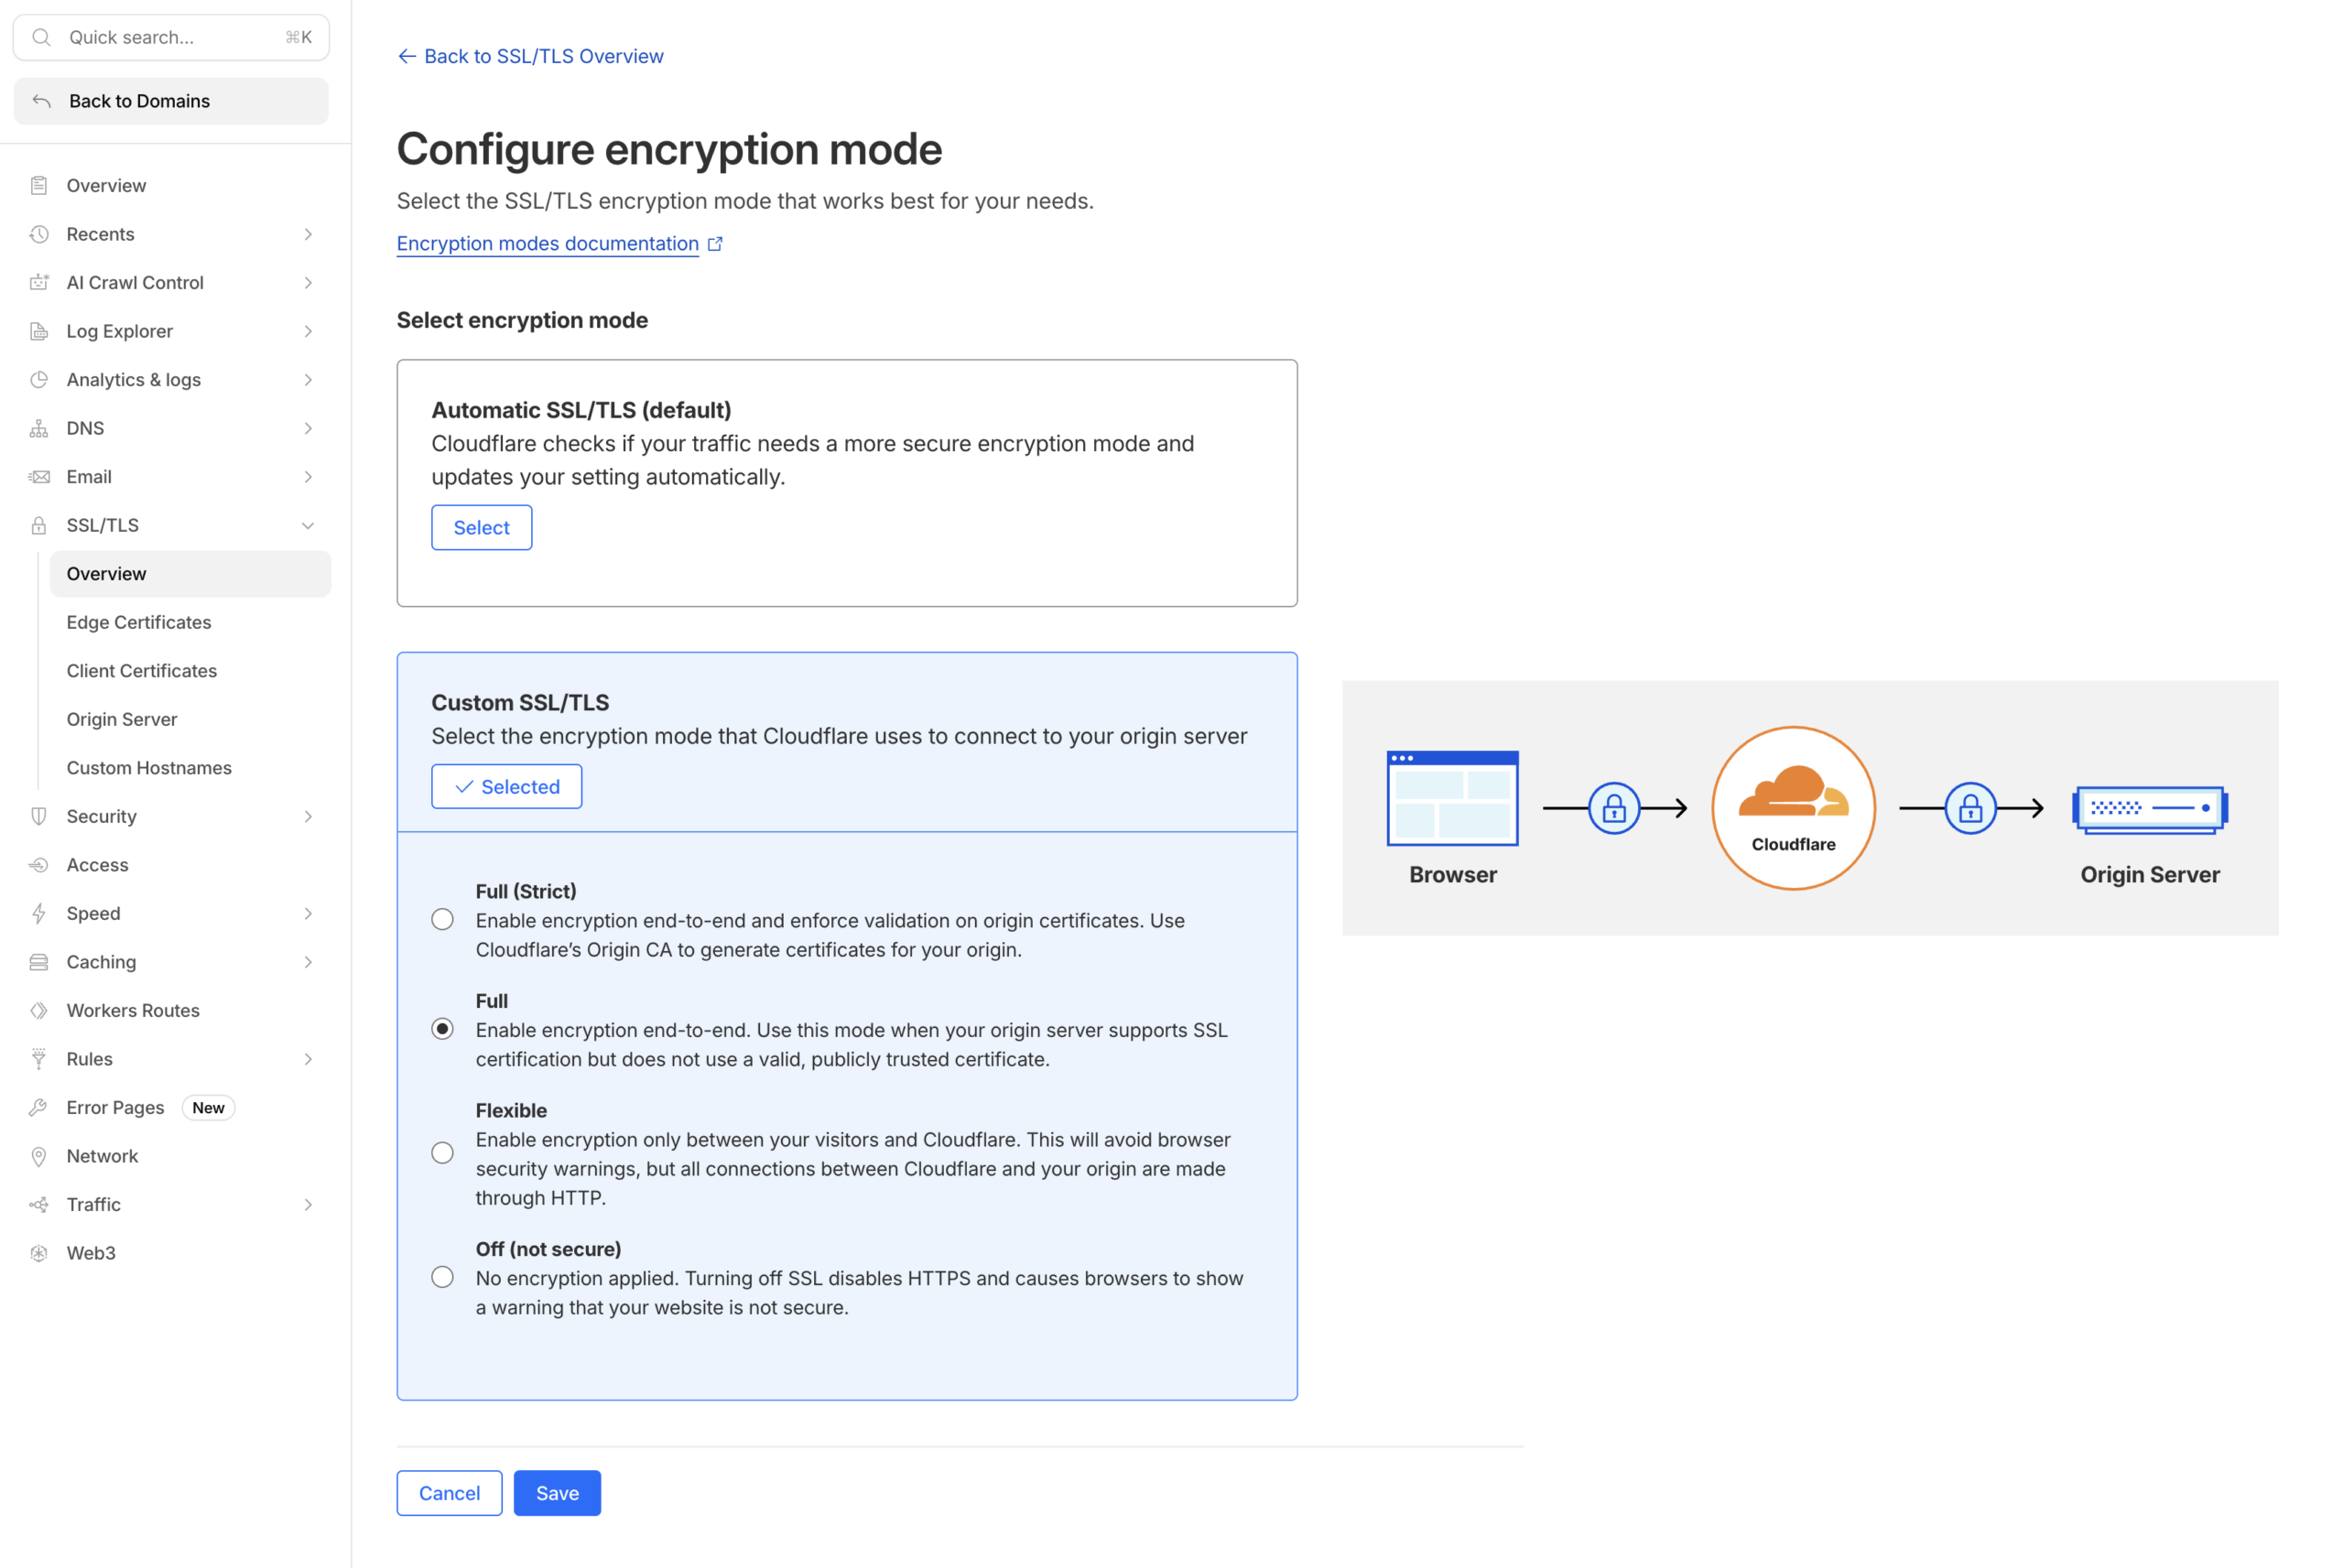The width and height of the screenshot is (2344, 1568).
Task: Select the Email section icon
Action: point(39,476)
